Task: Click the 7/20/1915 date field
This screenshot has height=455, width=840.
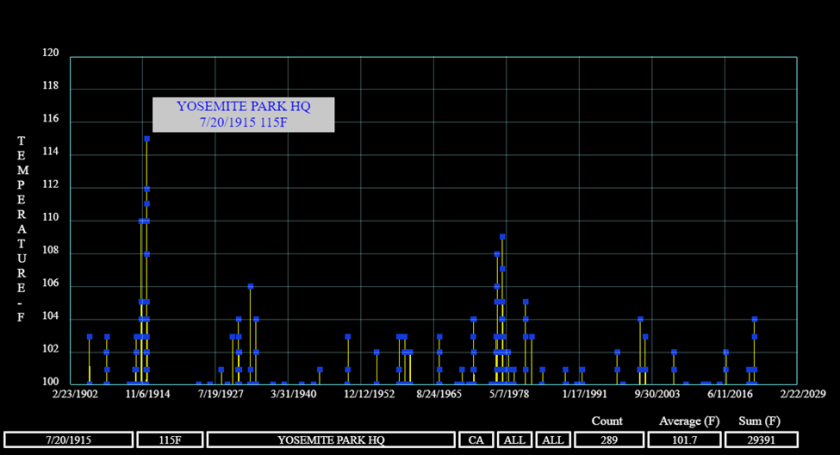Action: [68, 440]
